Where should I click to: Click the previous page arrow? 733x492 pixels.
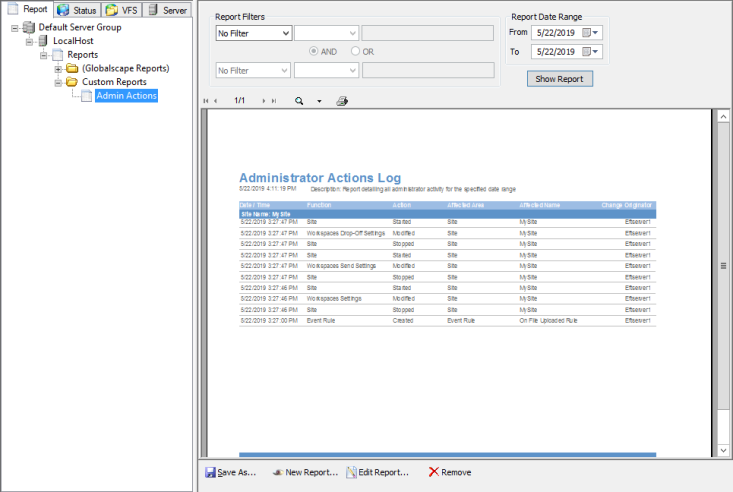click(x=215, y=101)
